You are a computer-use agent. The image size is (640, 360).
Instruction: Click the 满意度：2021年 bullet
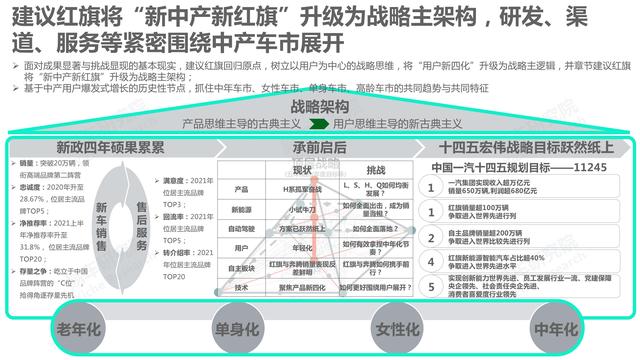pyautogui.click(x=184, y=192)
